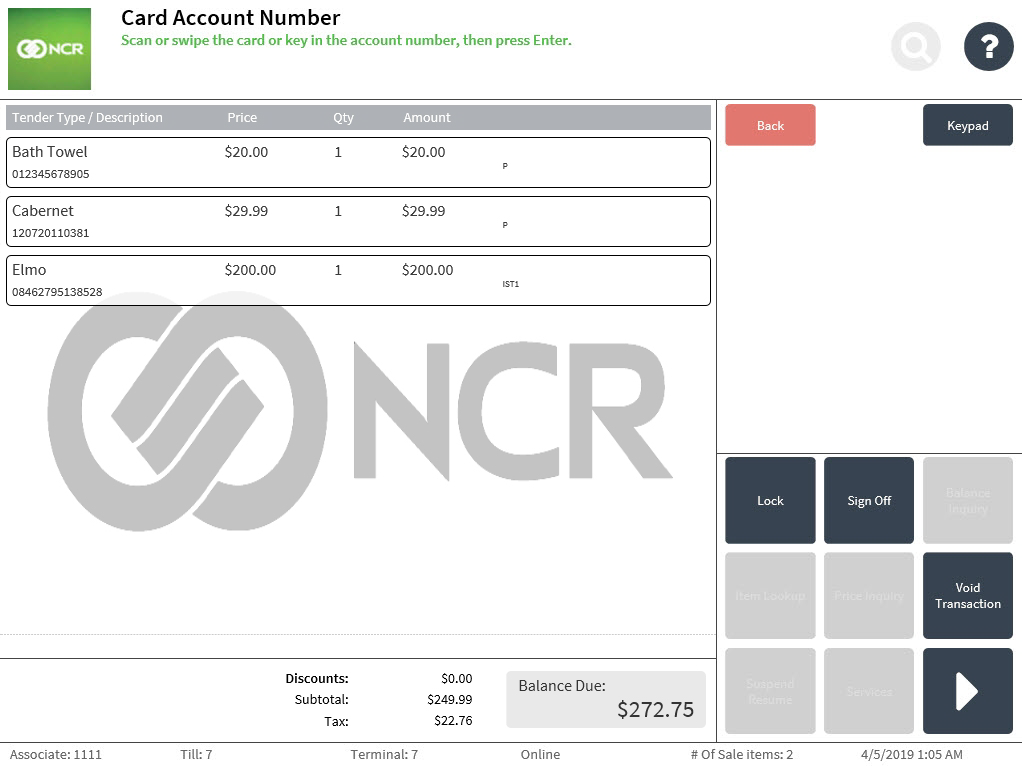Lock the terminal
This screenshot has width=1022, height=766.
pos(770,500)
